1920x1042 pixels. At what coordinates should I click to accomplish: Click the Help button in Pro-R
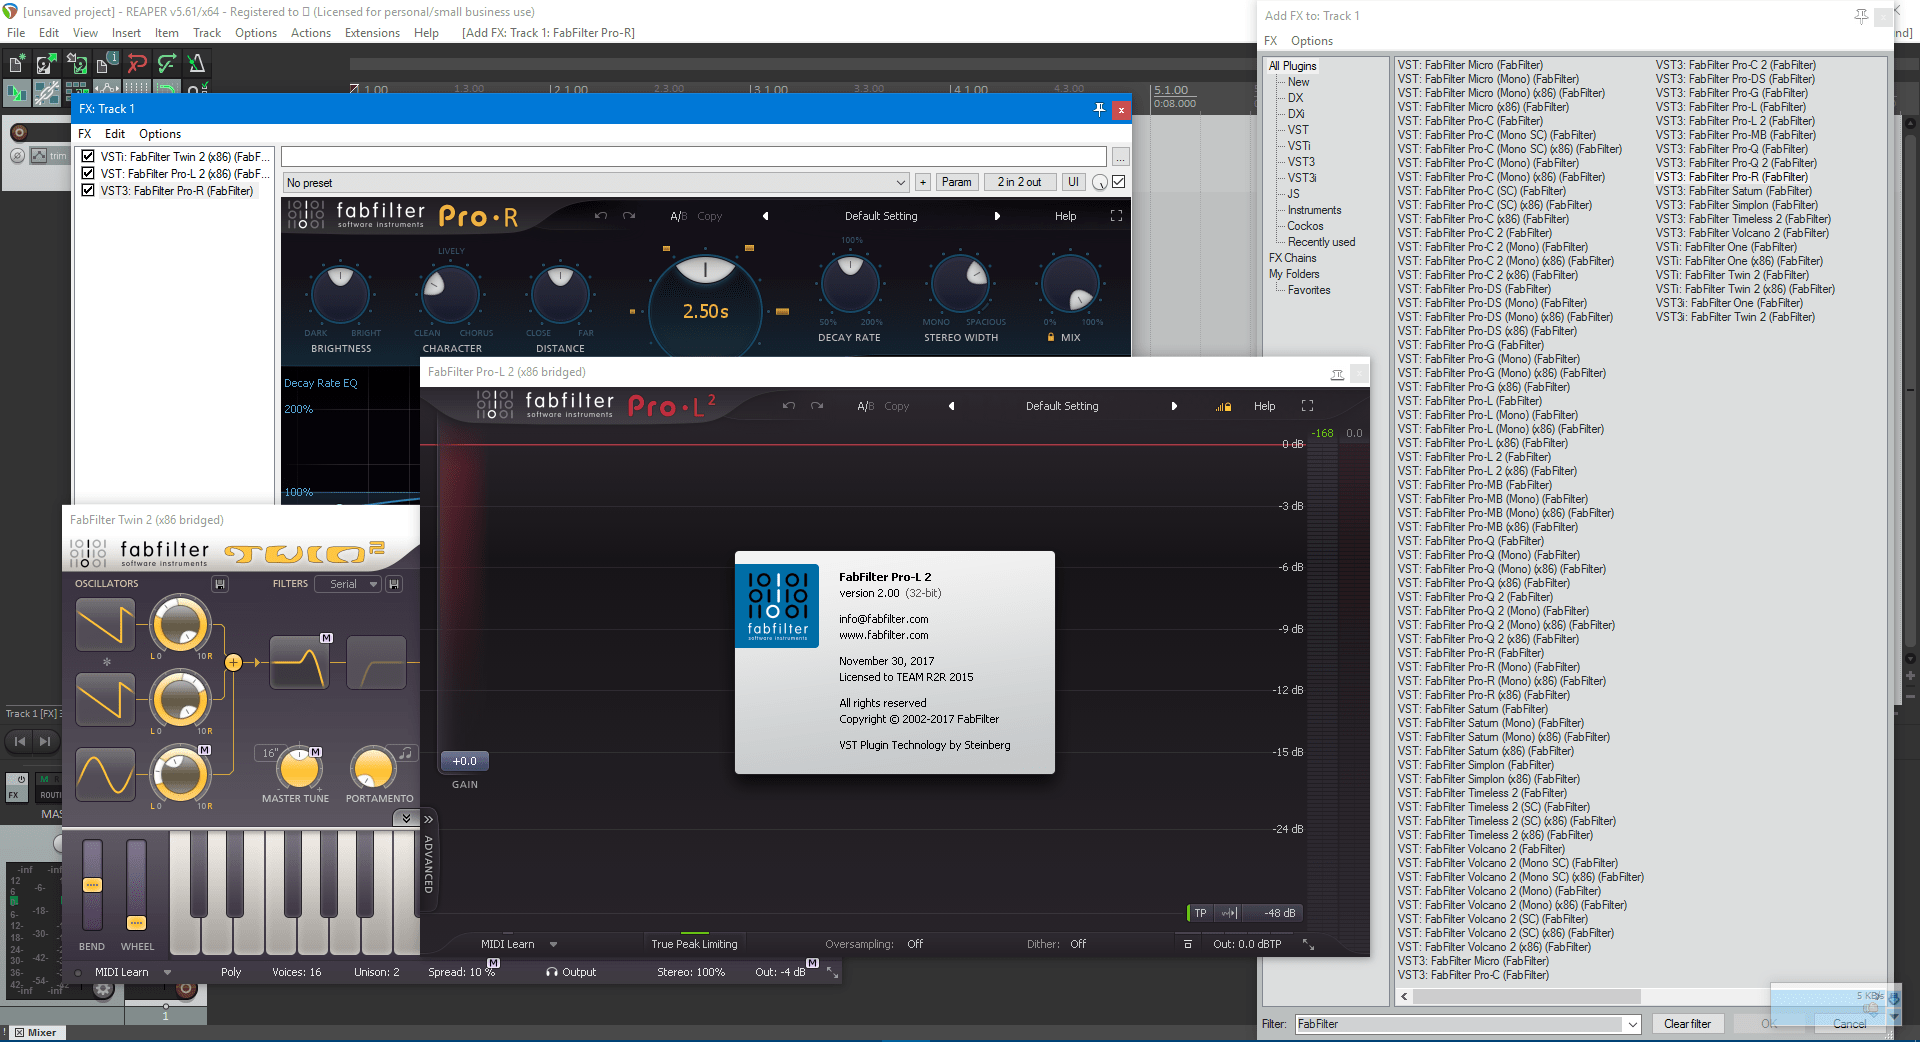(1065, 216)
